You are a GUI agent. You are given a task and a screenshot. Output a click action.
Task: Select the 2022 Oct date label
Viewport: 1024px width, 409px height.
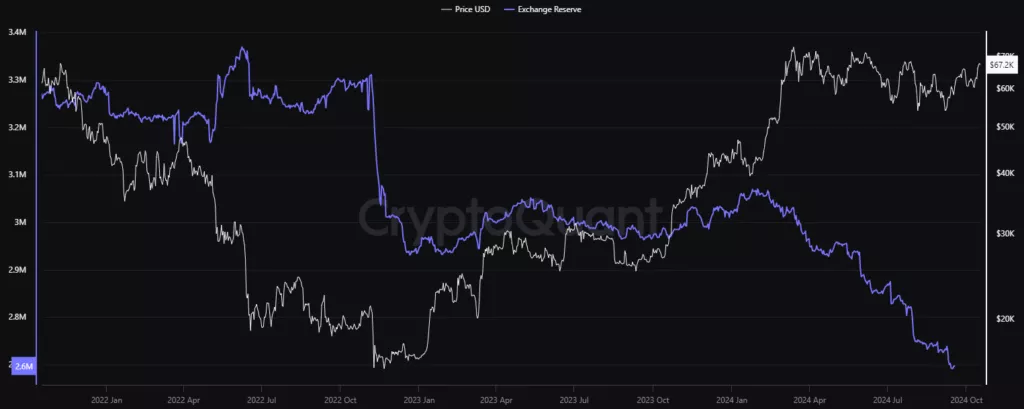[x=341, y=396]
